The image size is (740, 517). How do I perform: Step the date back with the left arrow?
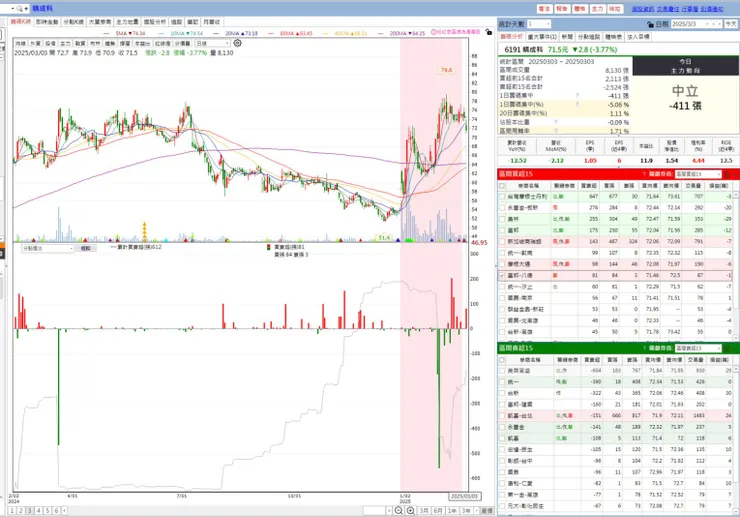tap(714, 24)
